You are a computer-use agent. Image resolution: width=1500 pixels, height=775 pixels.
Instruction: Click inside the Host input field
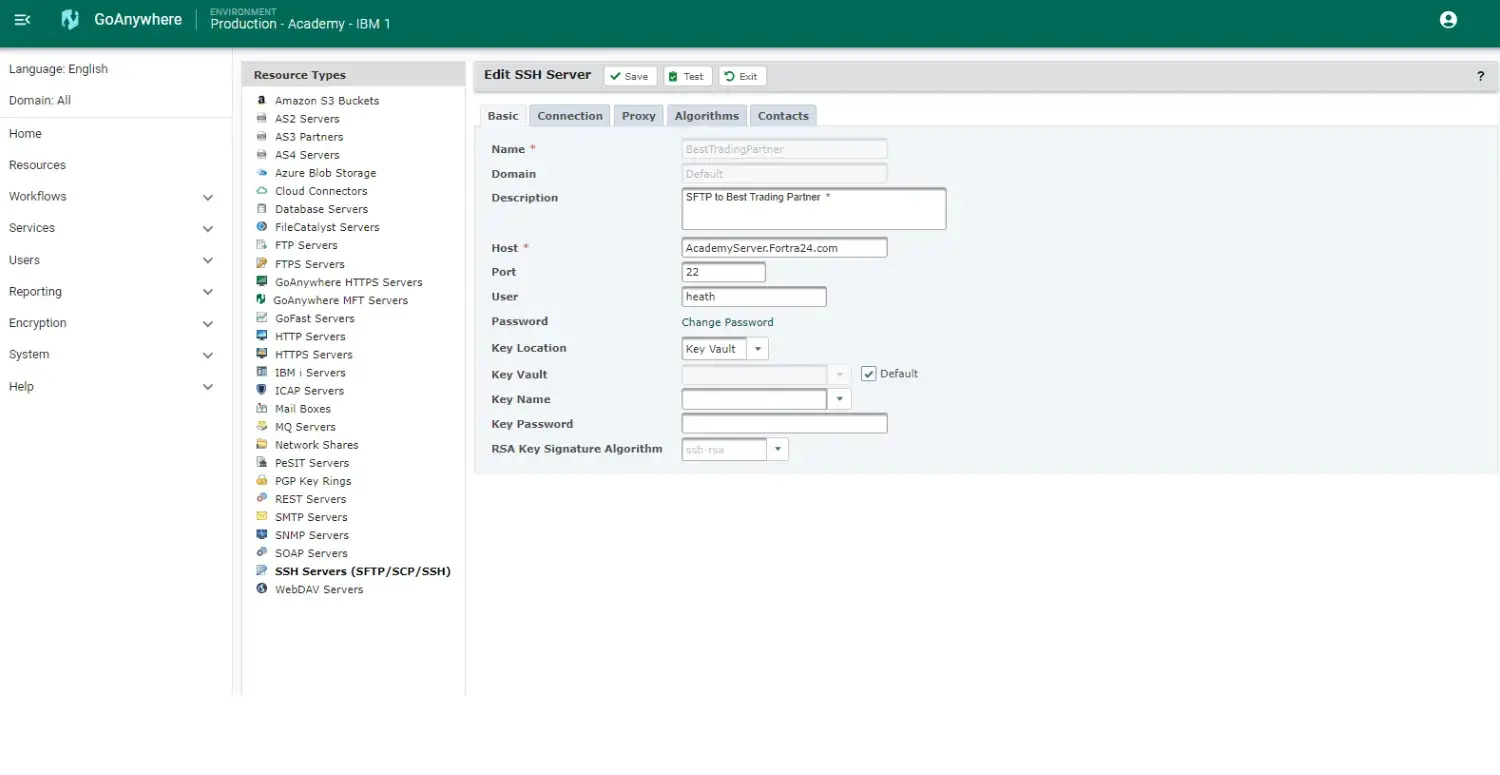[x=784, y=247]
